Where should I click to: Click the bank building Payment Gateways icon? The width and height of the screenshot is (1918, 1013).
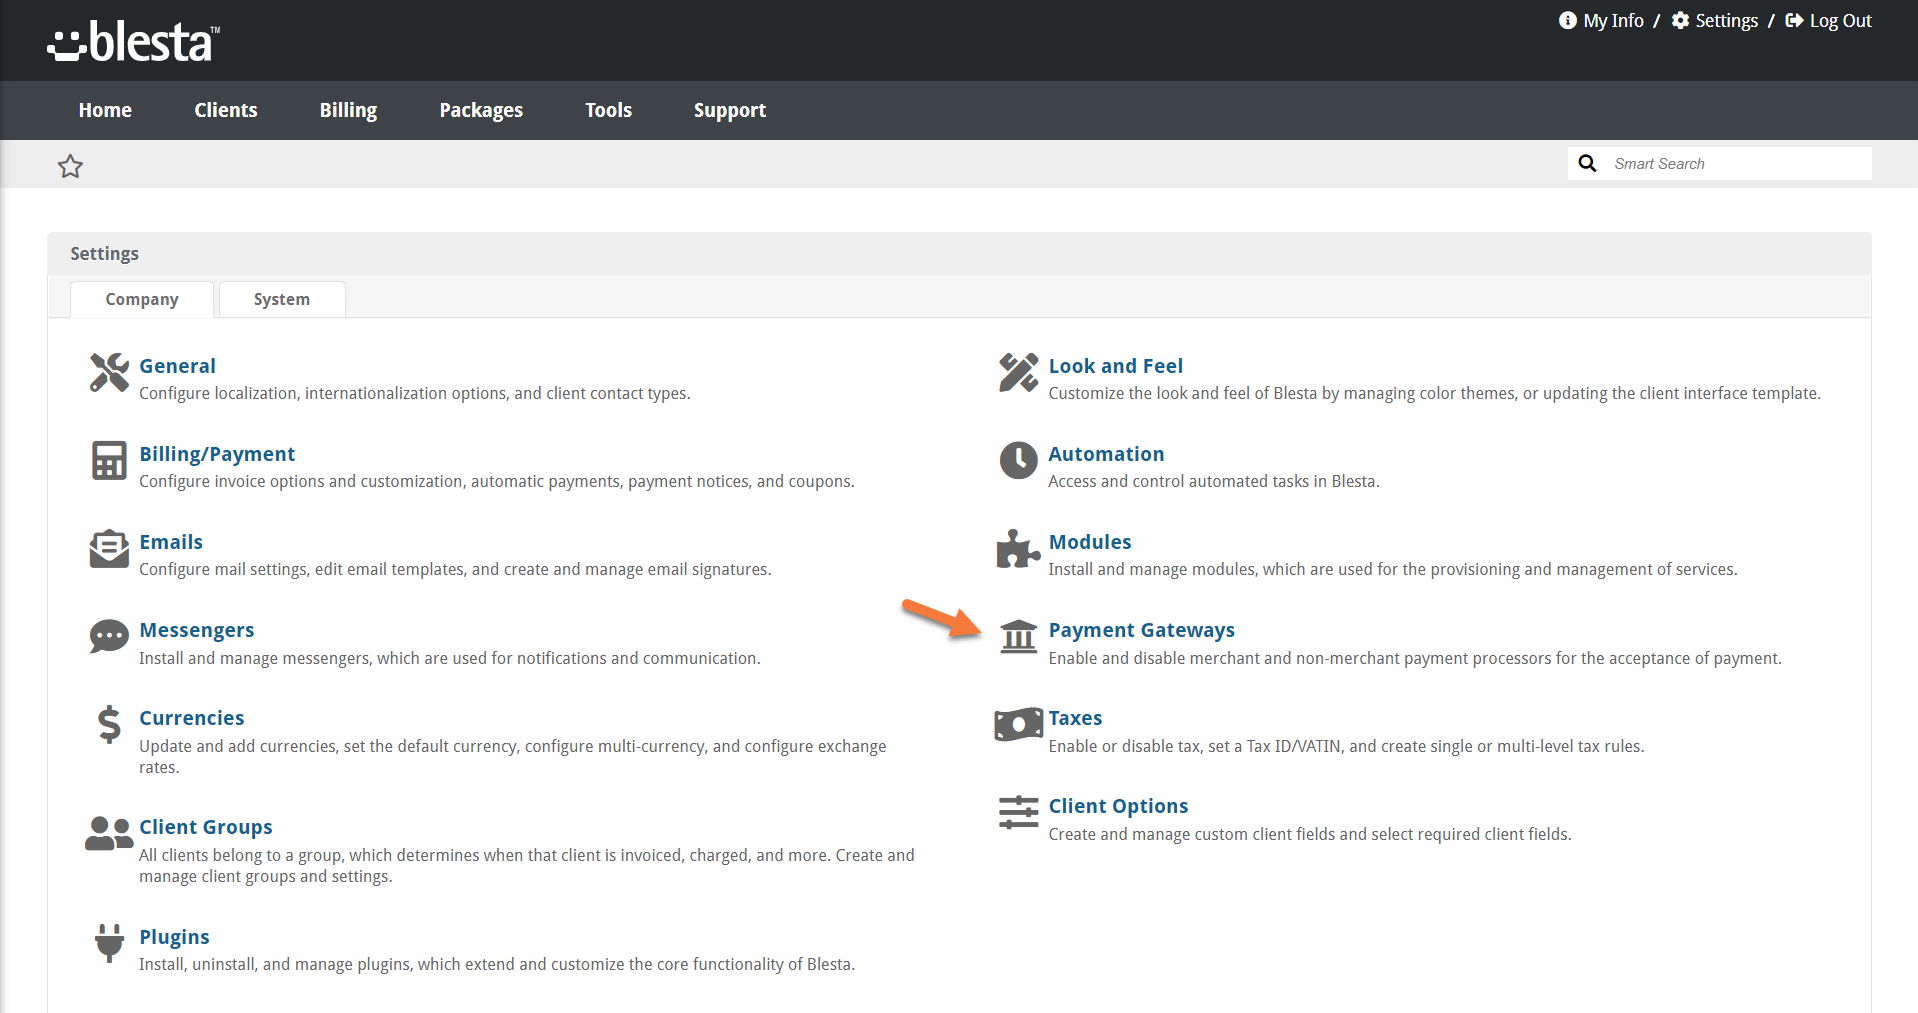coord(1018,636)
